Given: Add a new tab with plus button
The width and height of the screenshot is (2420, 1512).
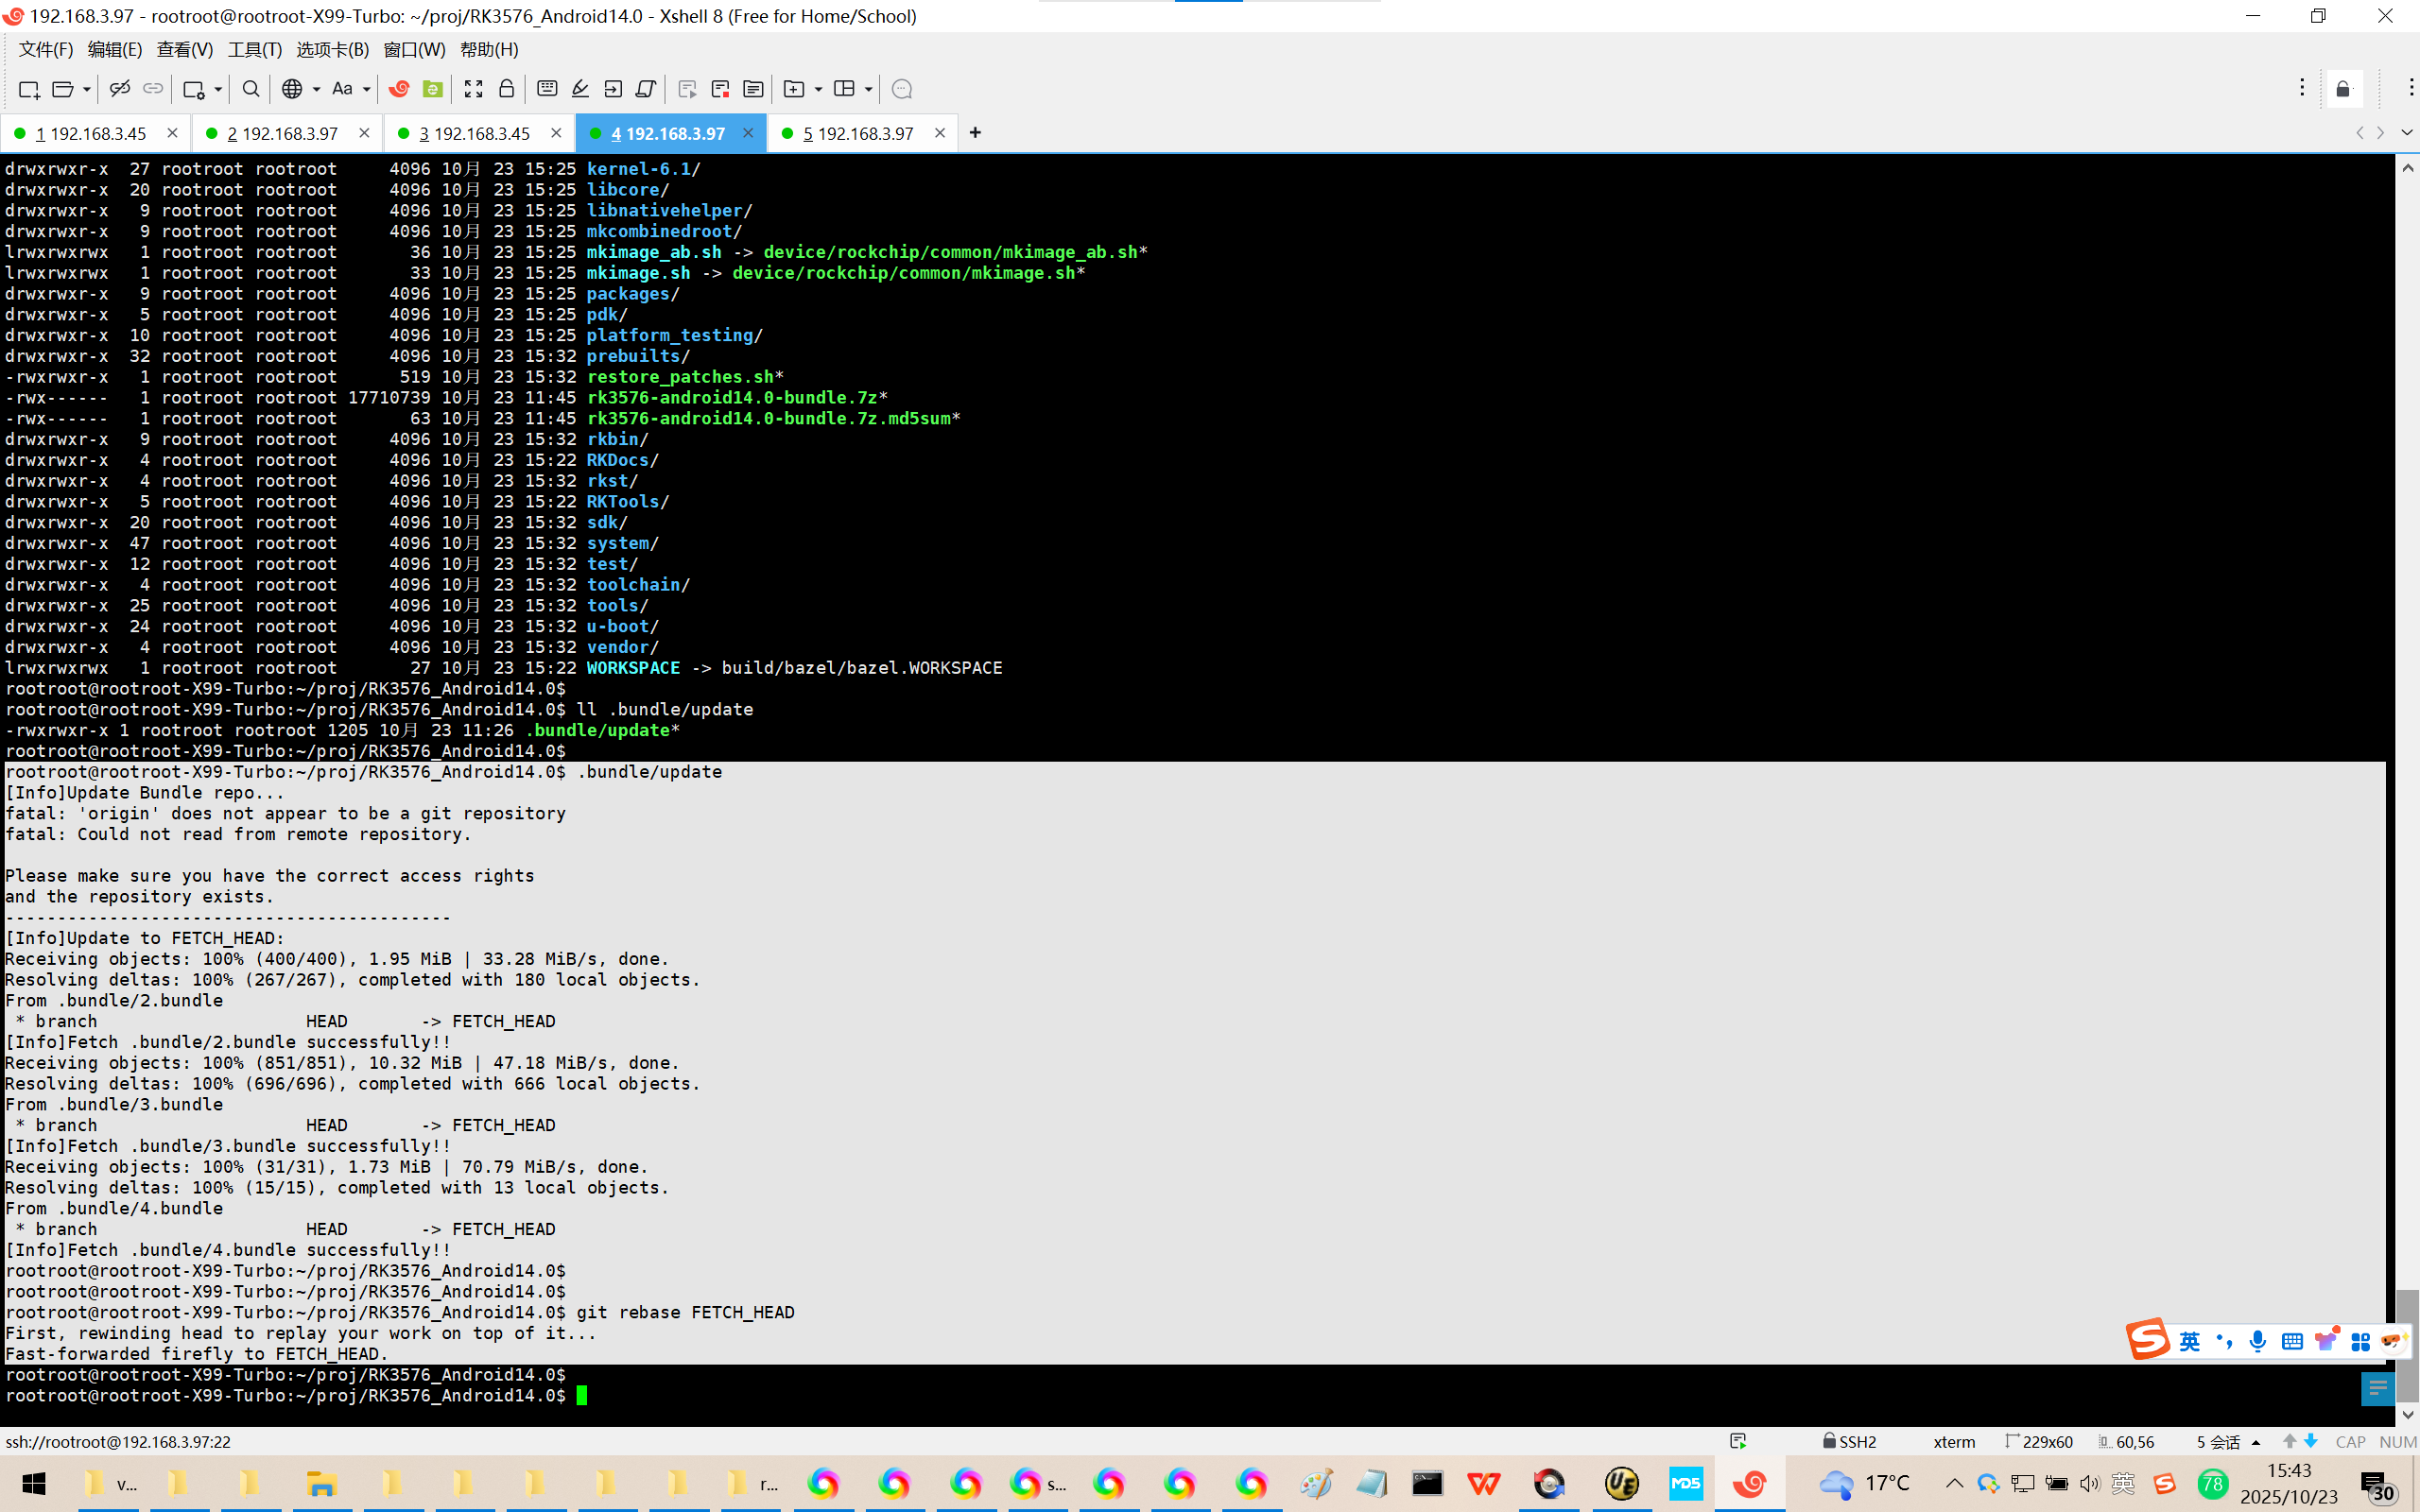Looking at the screenshot, I should pyautogui.click(x=975, y=133).
